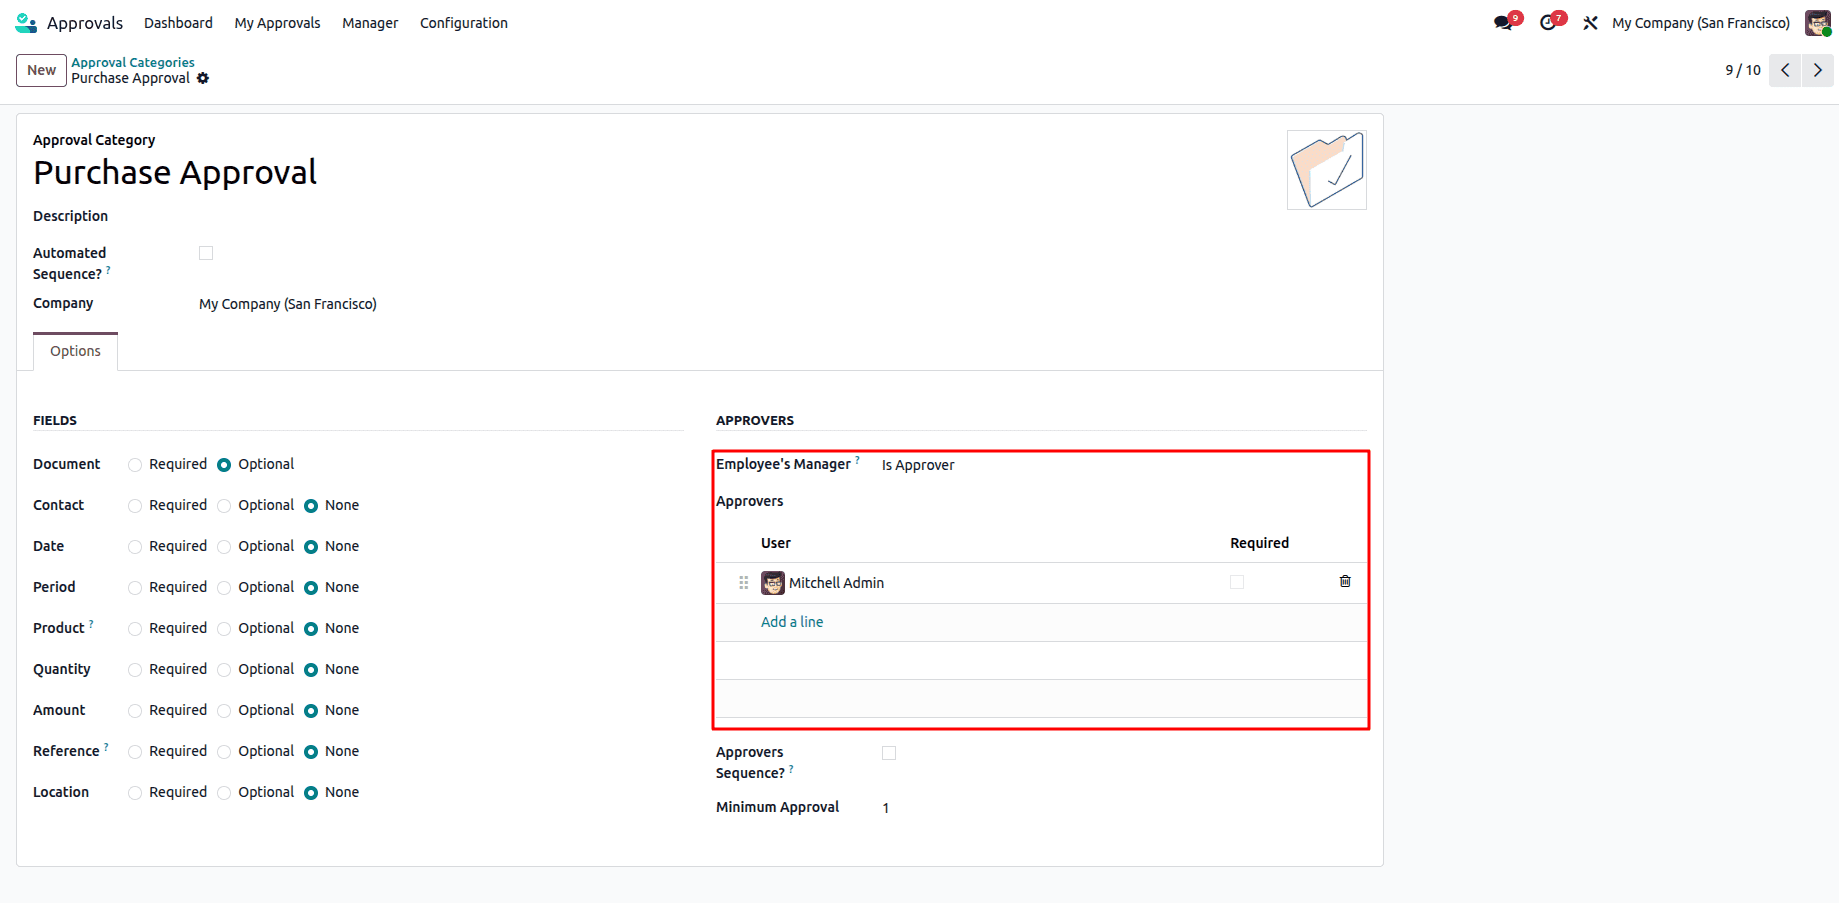Grab the drag handle of Mitchell Admin row
This screenshot has height=903, width=1839.
[743, 583]
